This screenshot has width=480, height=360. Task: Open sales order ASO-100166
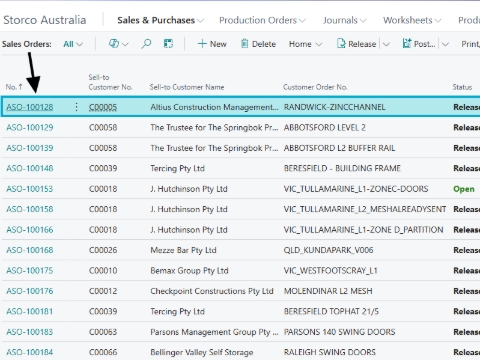(30, 230)
